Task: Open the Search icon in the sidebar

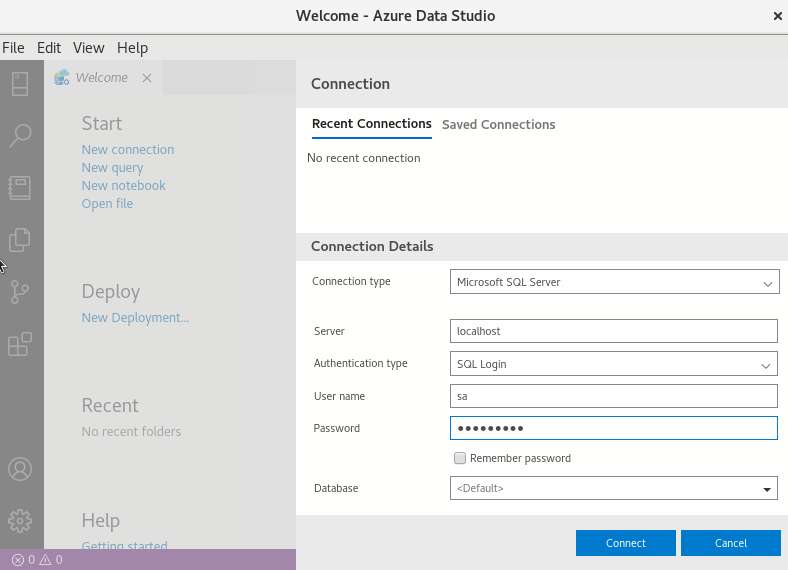Action: 20,135
